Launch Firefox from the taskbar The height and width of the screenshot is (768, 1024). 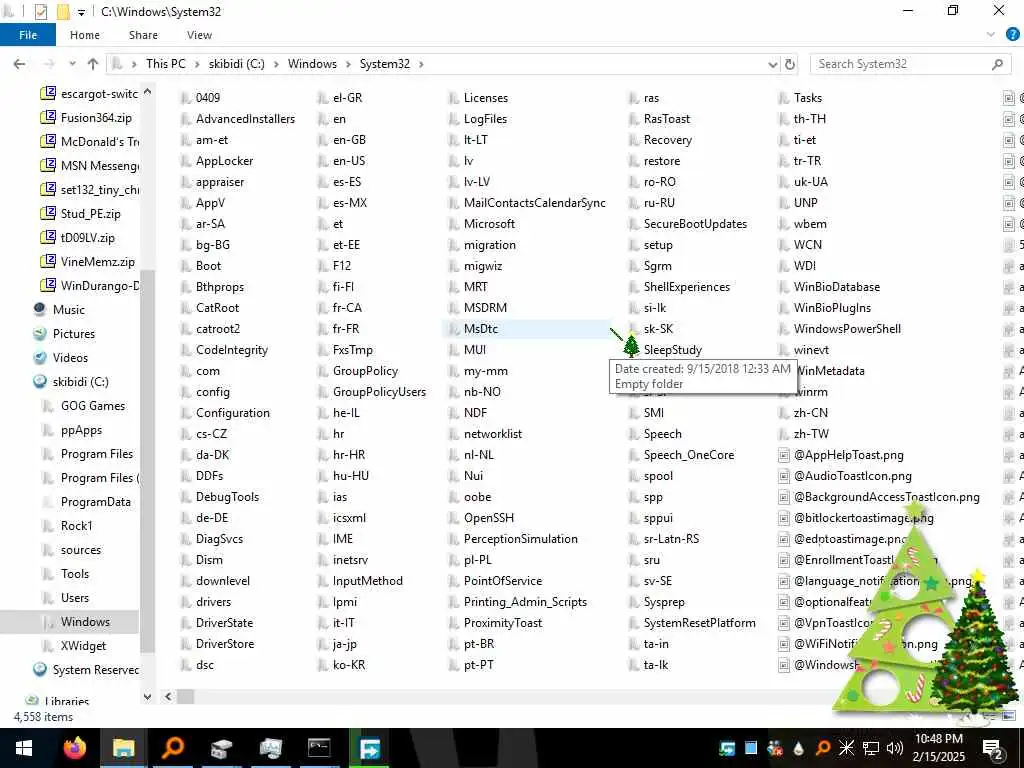(74, 748)
